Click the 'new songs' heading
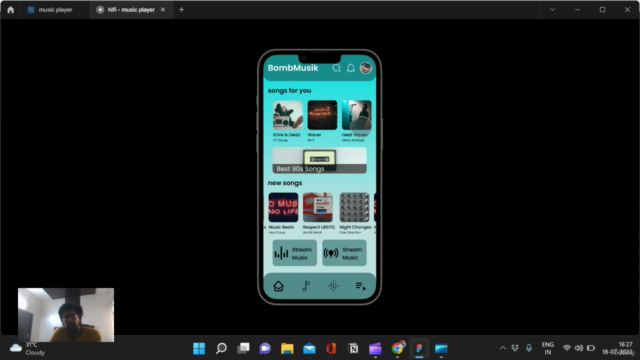This screenshot has height=360, width=640. coord(285,183)
